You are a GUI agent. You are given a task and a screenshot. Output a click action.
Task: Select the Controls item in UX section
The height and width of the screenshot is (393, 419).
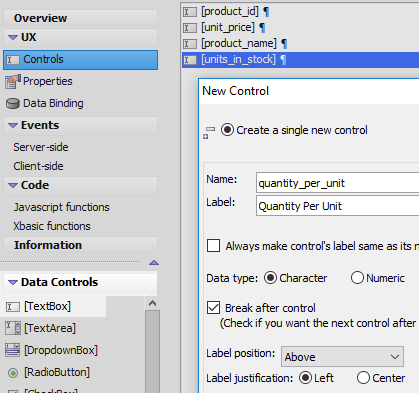click(80, 60)
